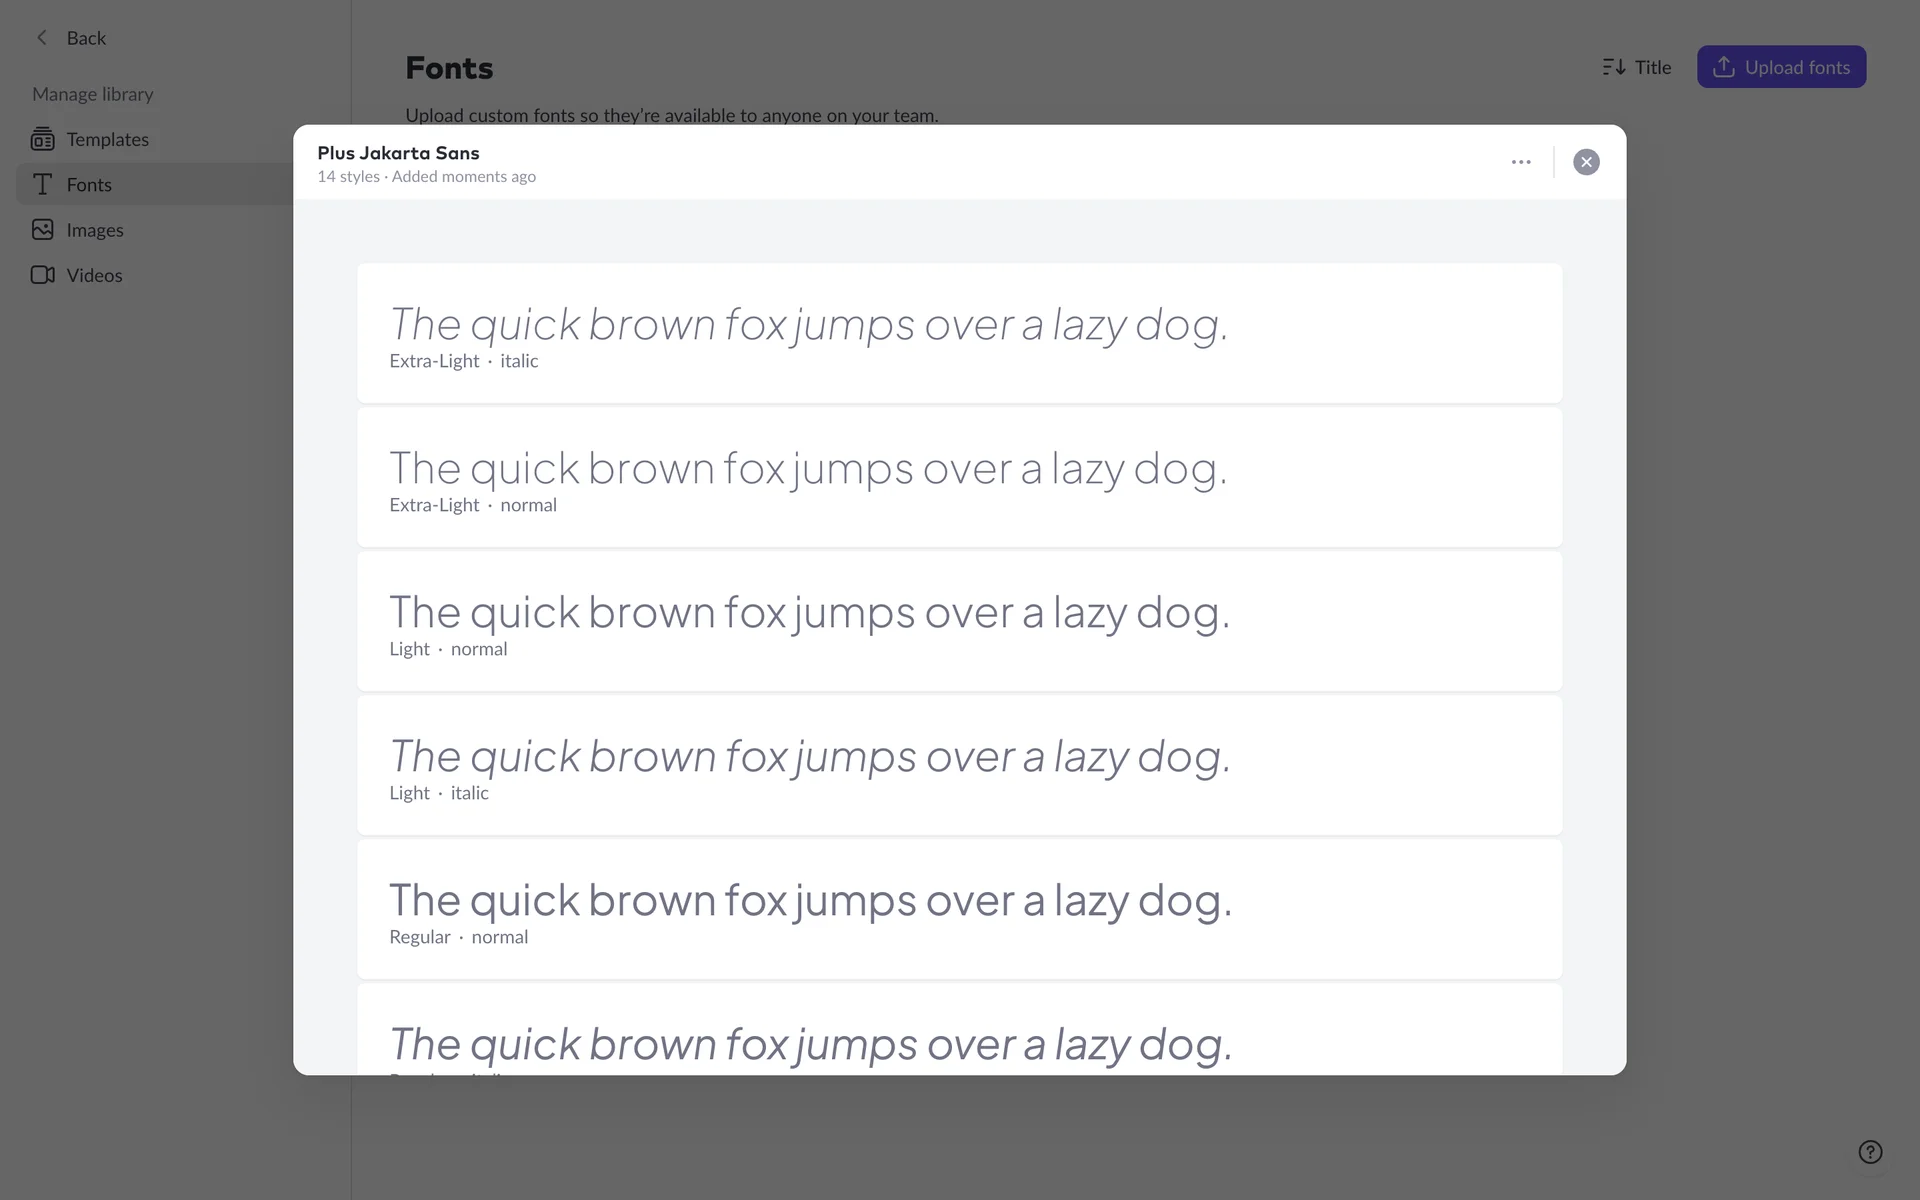This screenshot has width=1920, height=1200.
Task: Open the Images library section
Action: point(95,230)
